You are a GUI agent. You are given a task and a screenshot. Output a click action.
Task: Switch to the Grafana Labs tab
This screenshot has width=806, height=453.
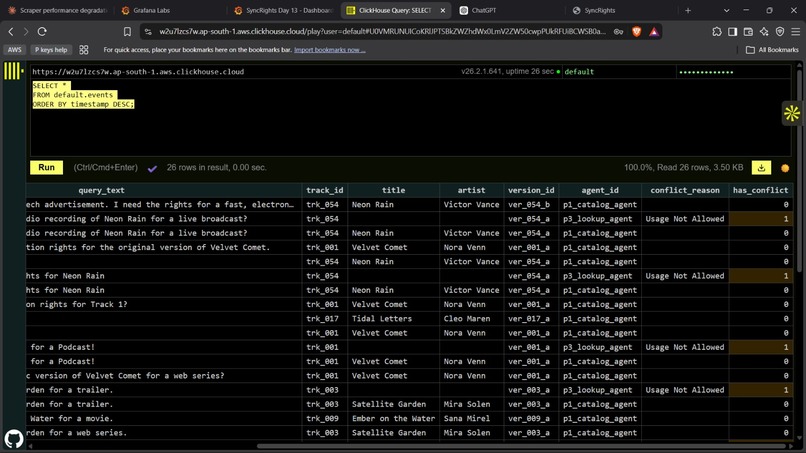[170, 10]
